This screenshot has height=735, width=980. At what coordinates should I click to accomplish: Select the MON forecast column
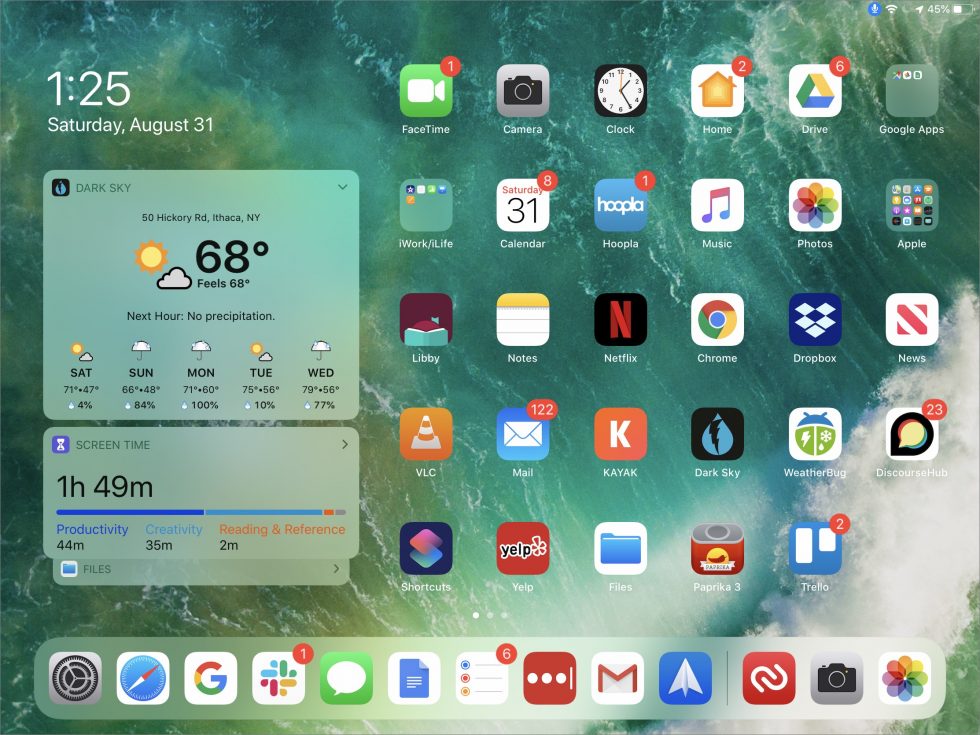point(201,375)
